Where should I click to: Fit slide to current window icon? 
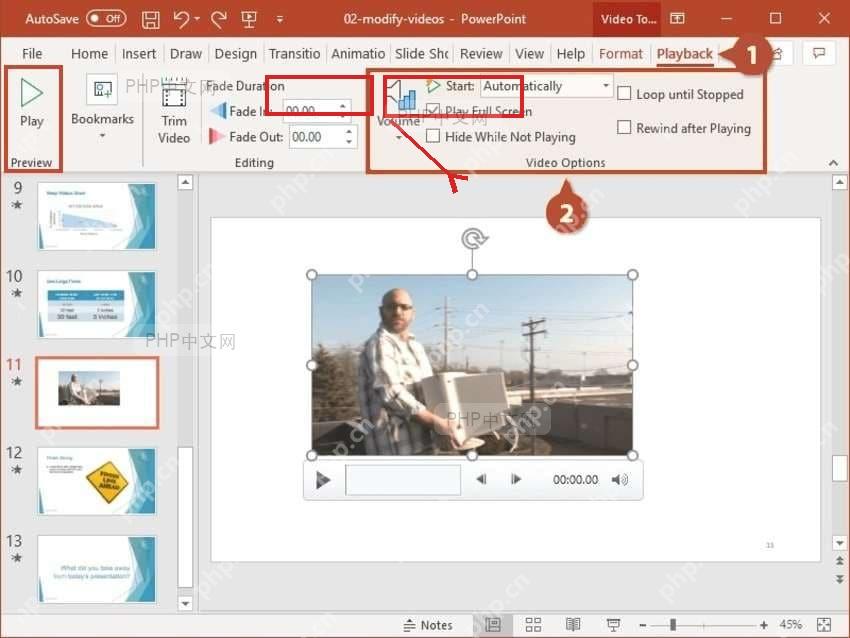coord(824,625)
